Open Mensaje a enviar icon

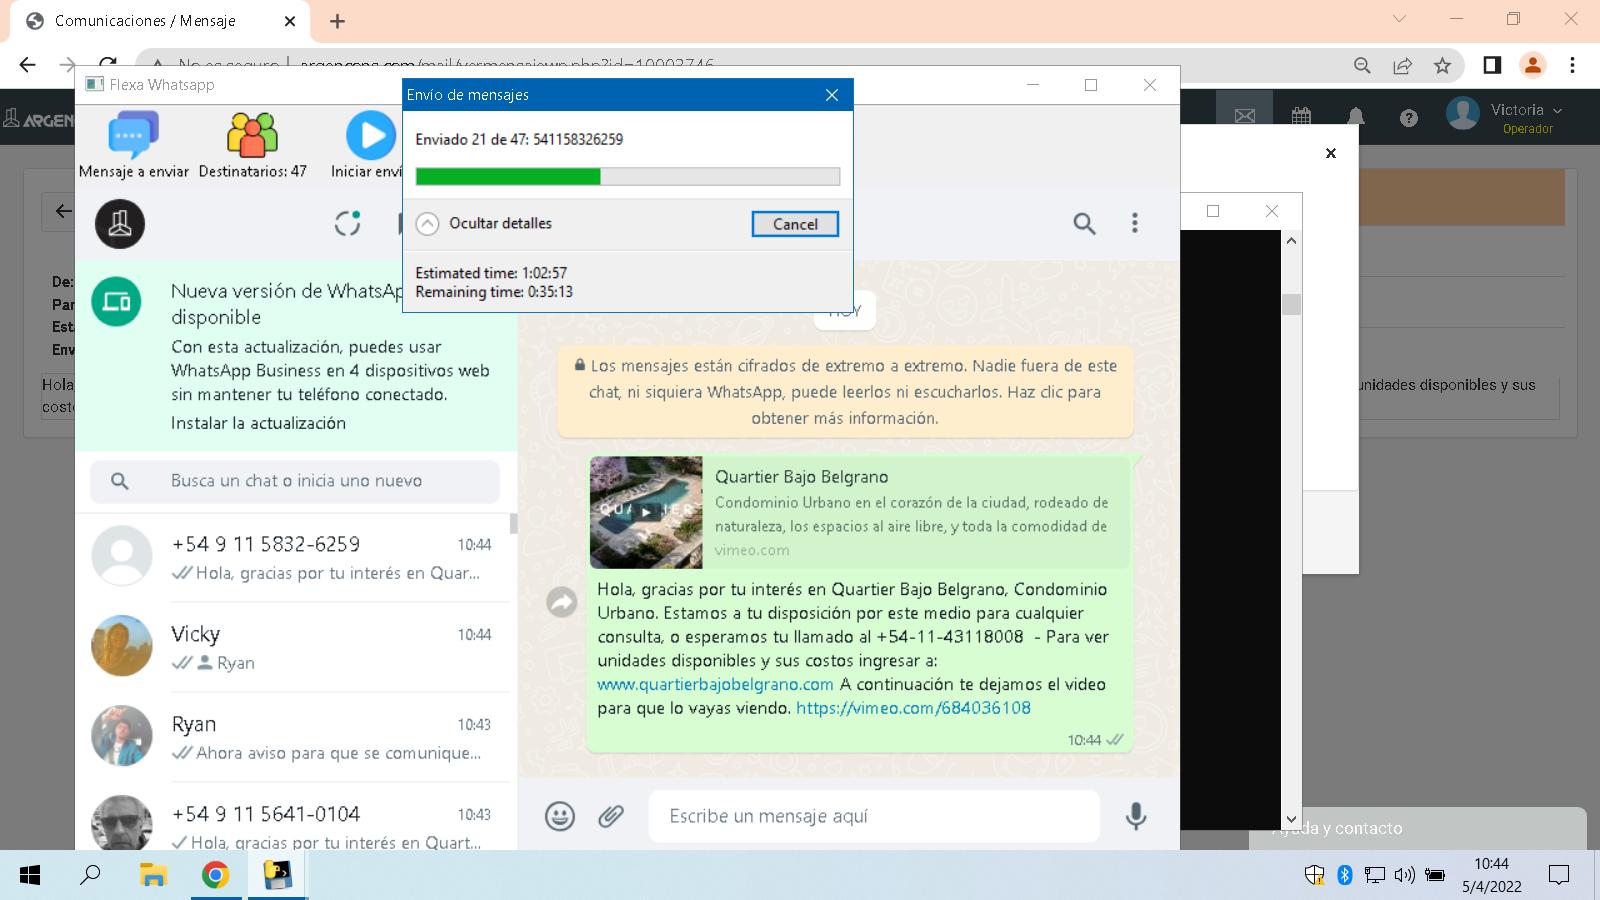click(x=134, y=136)
